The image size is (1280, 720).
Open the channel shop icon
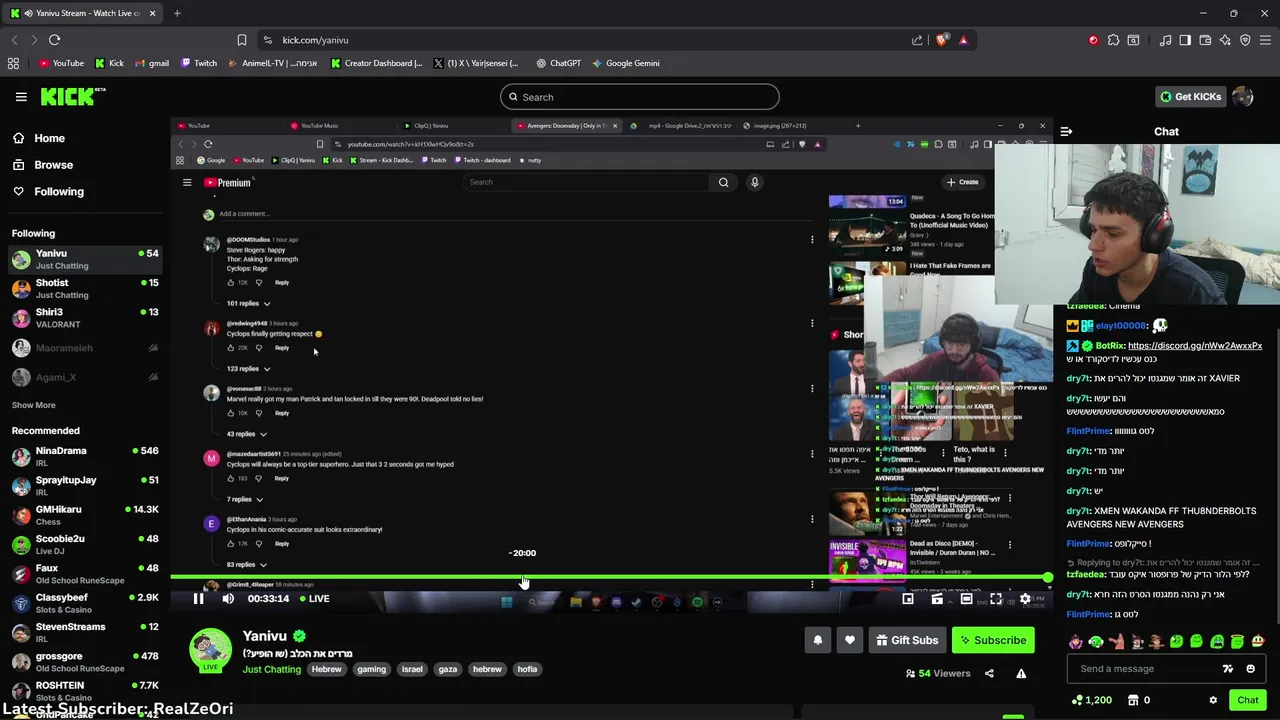1133,700
